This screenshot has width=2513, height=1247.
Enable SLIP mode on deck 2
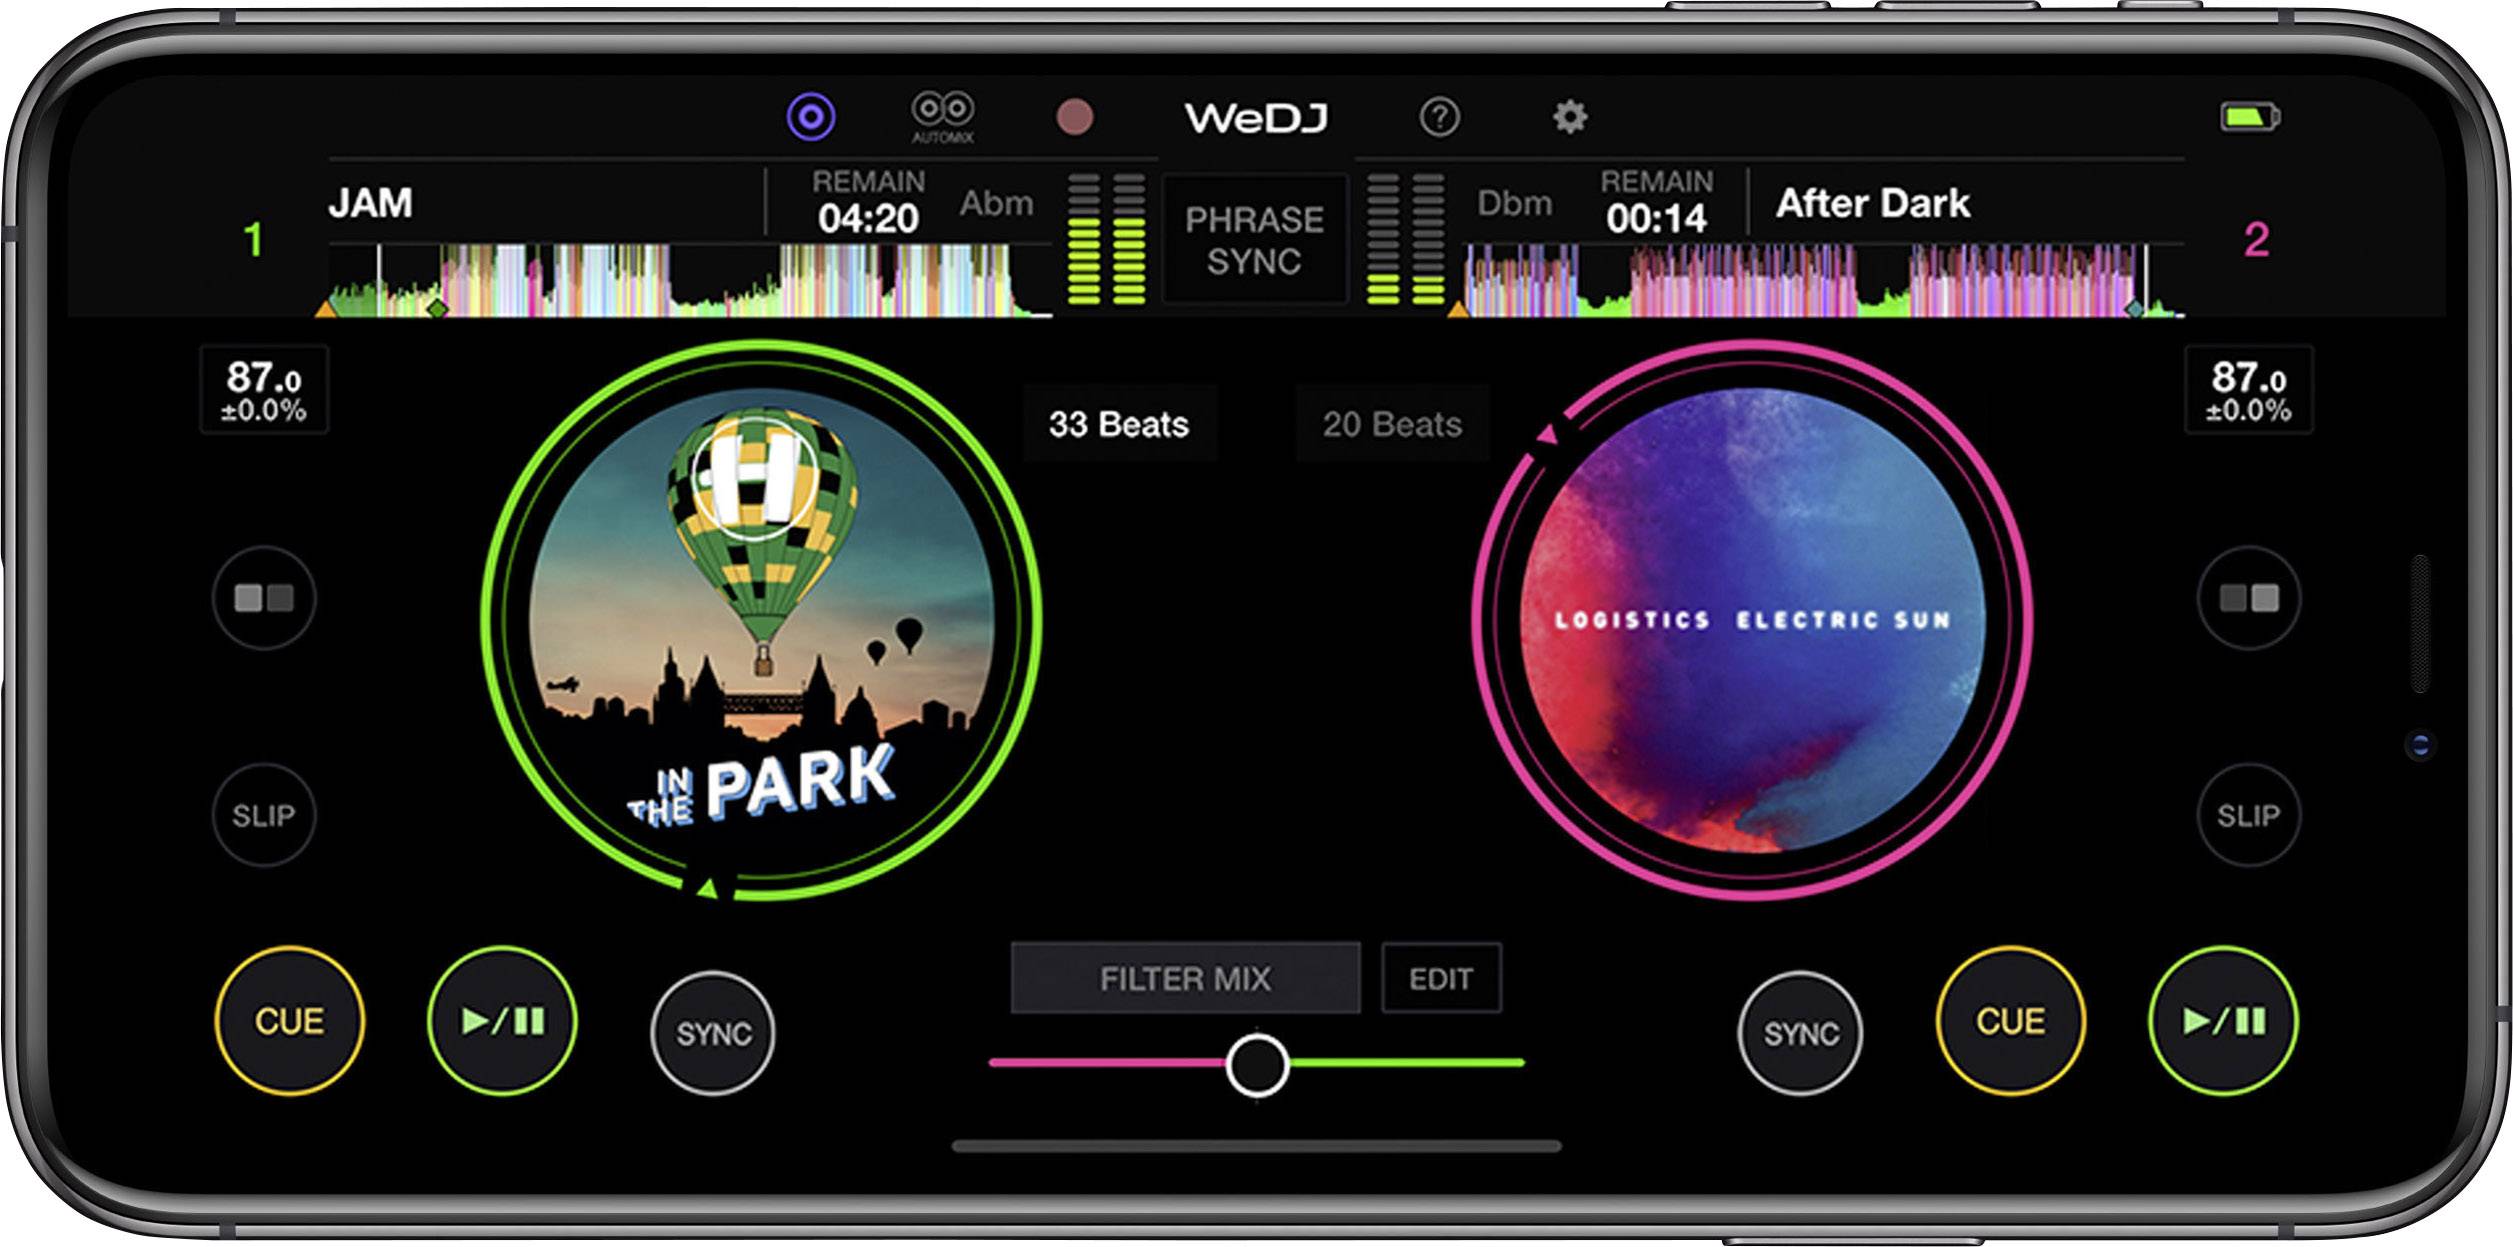point(2250,815)
